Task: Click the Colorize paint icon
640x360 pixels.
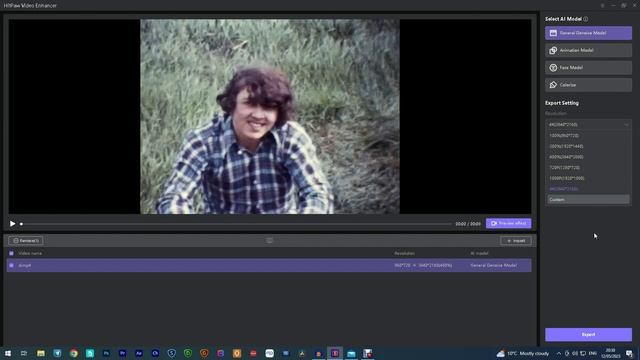Action: click(x=553, y=85)
